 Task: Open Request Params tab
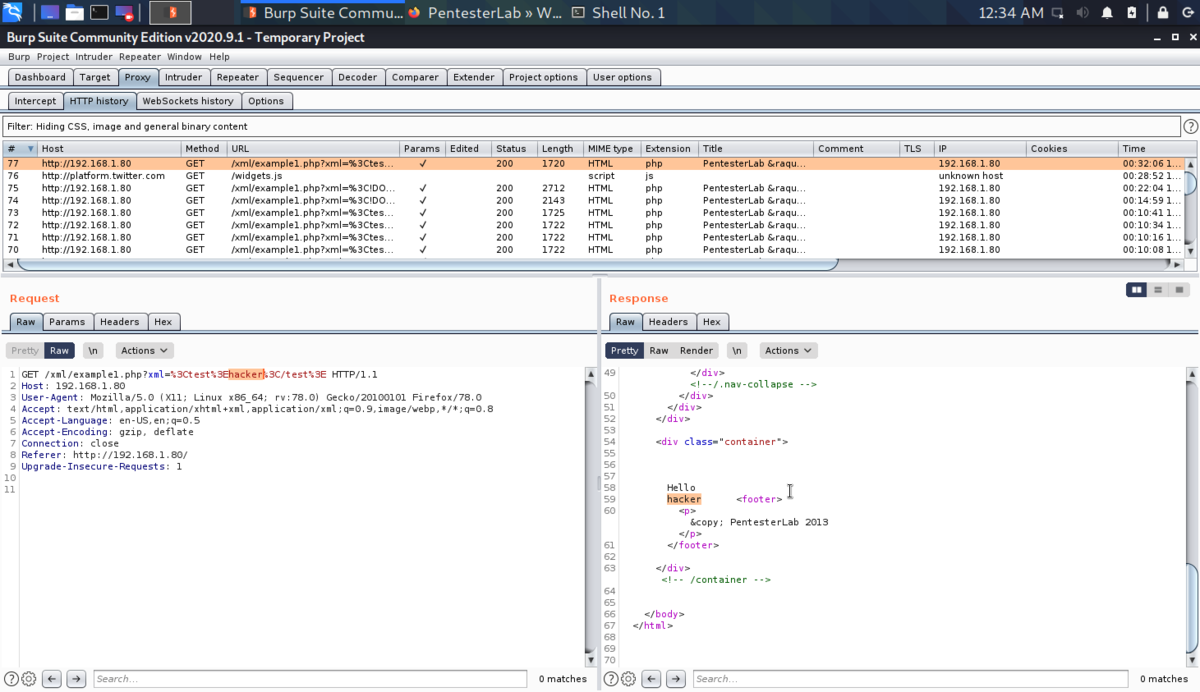coord(67,322)
